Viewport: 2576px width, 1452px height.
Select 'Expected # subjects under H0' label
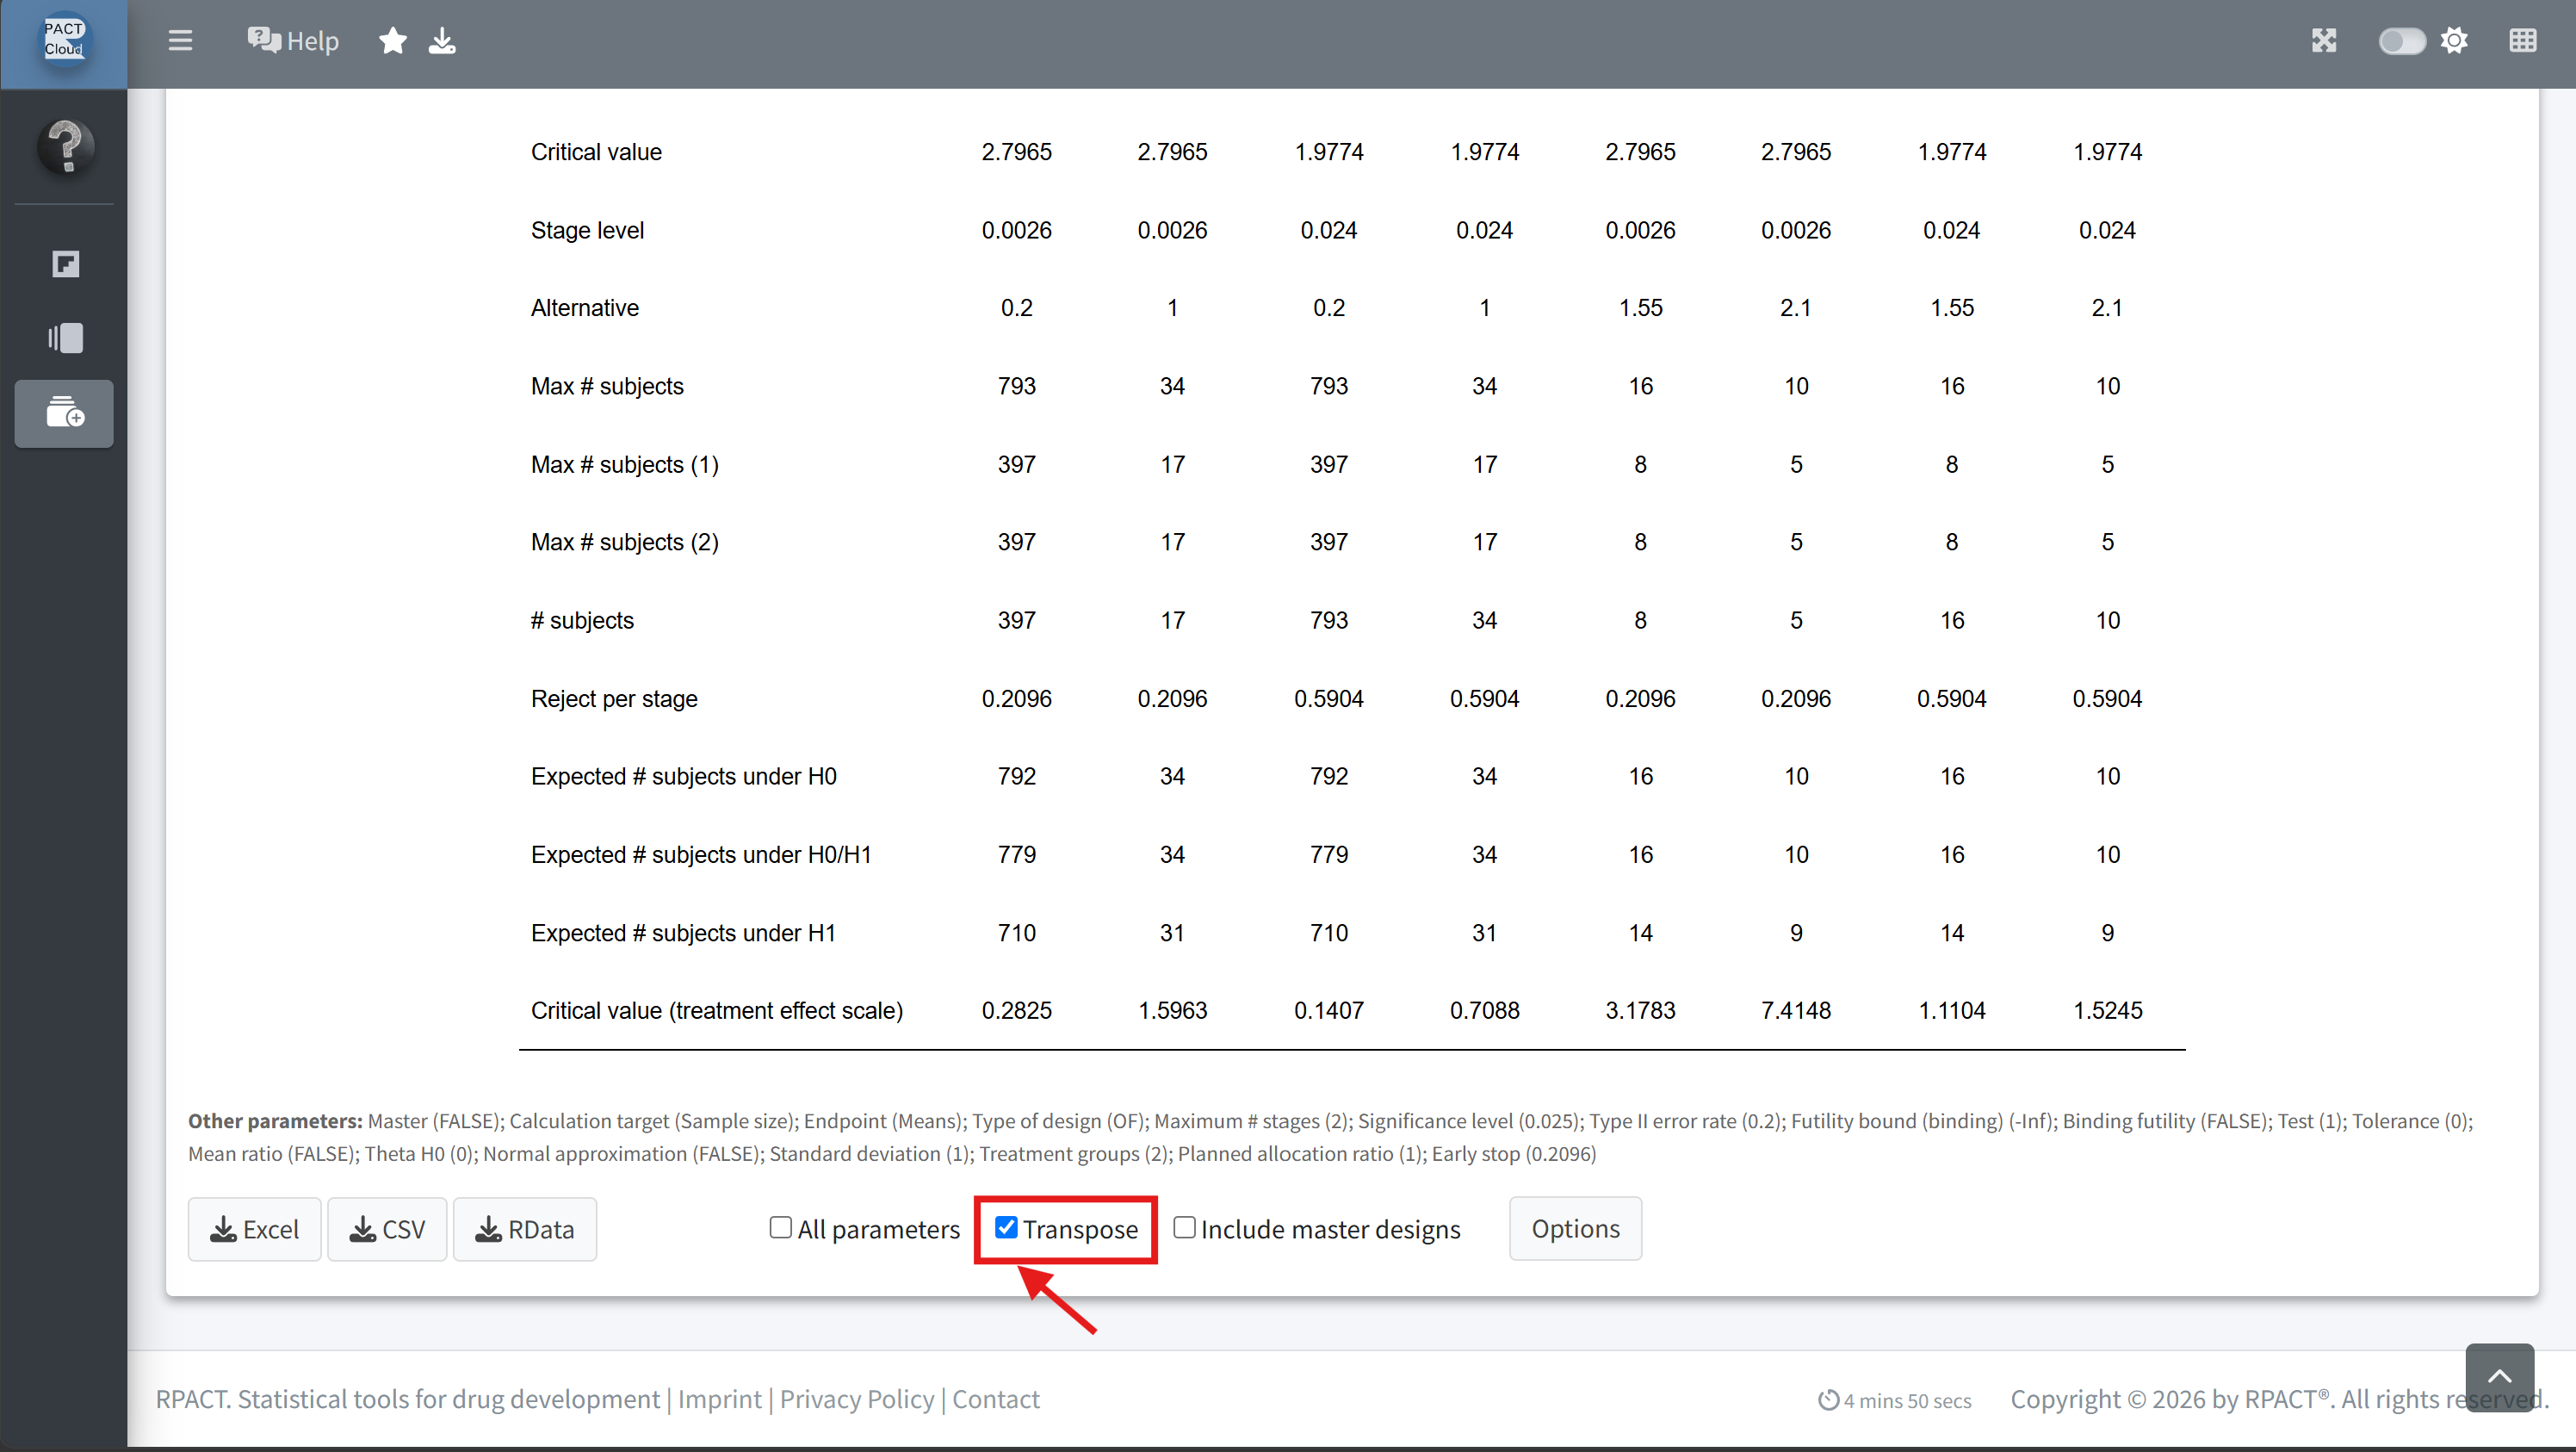(x=684, y=777)
